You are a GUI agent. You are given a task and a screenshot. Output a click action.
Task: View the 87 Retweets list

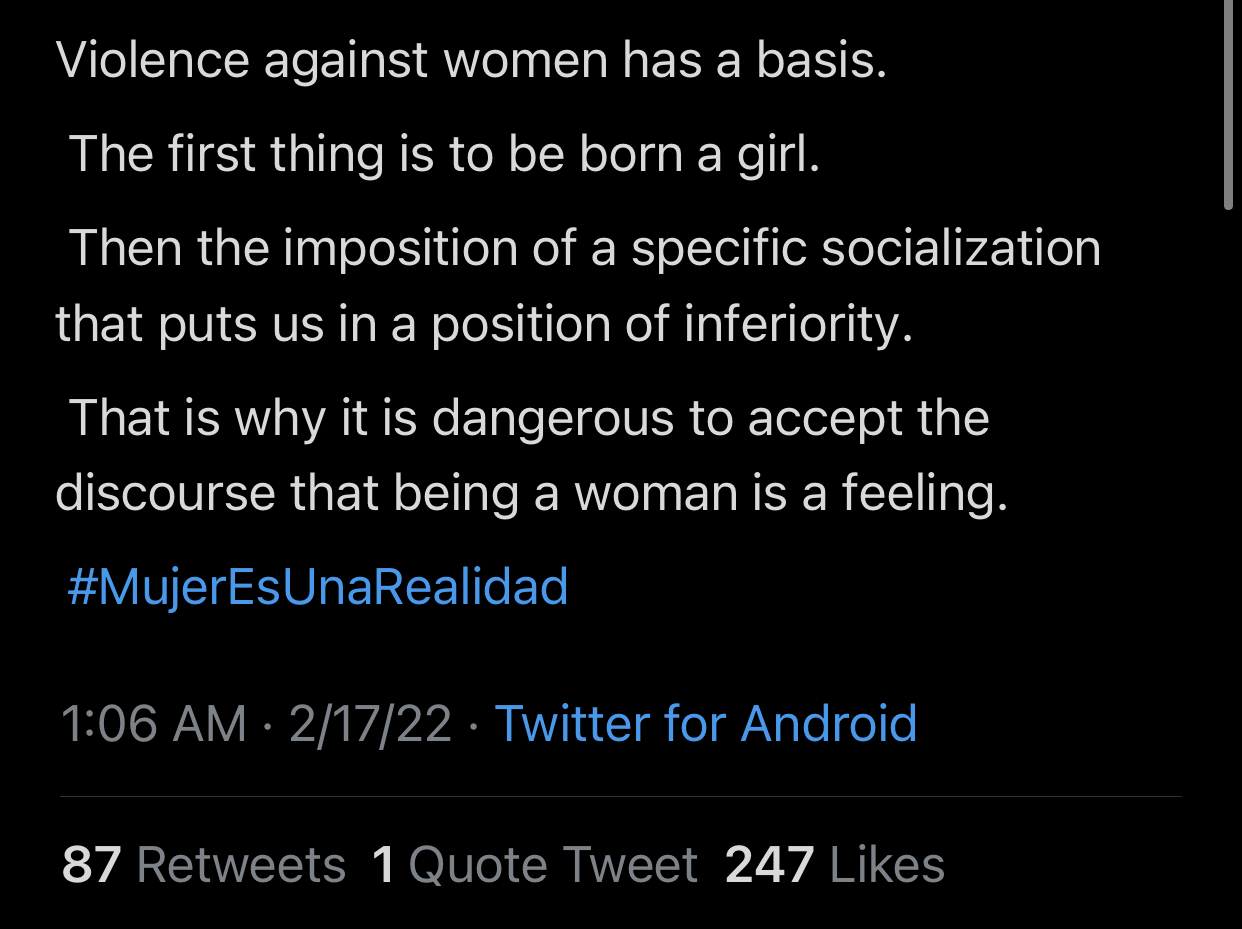pos(204,865)
